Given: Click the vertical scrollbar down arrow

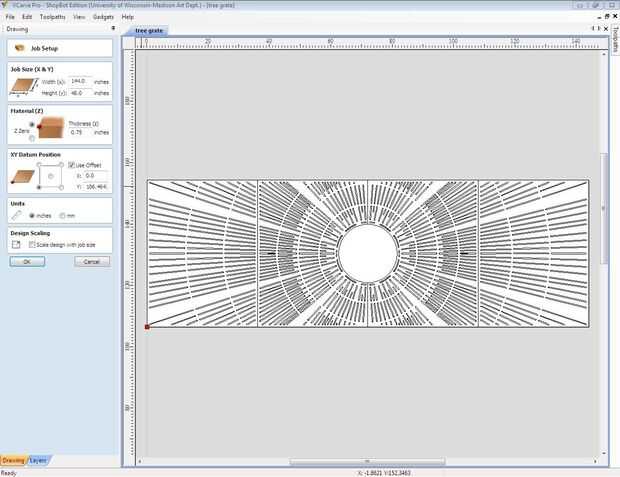Looking at the screenshot, I should (x=604, y=453).
